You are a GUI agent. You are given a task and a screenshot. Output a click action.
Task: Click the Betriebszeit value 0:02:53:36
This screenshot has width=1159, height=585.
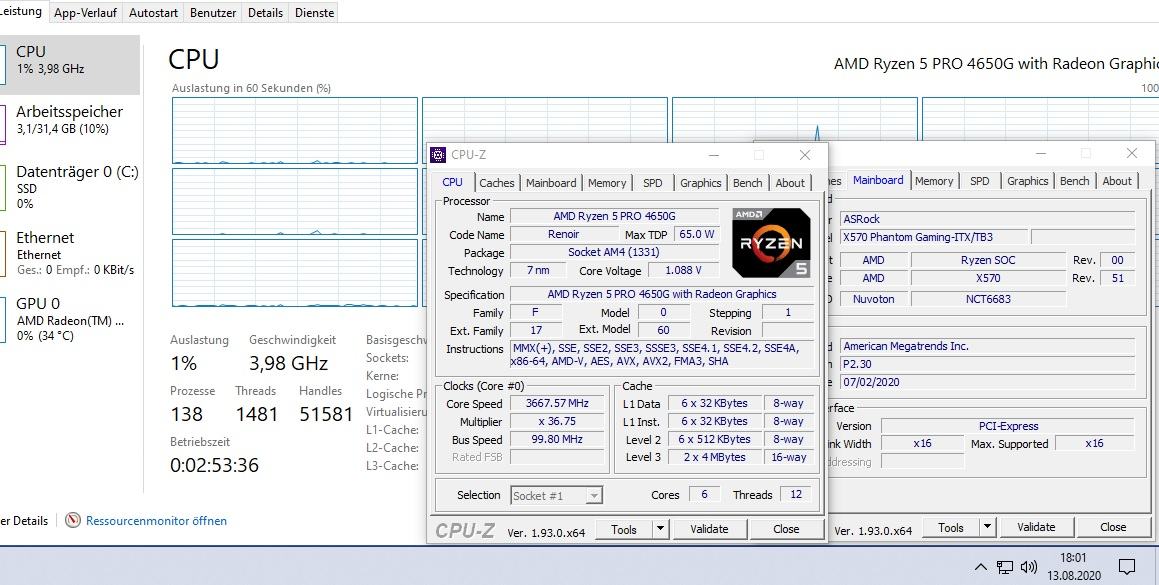[x=214, y=465]
